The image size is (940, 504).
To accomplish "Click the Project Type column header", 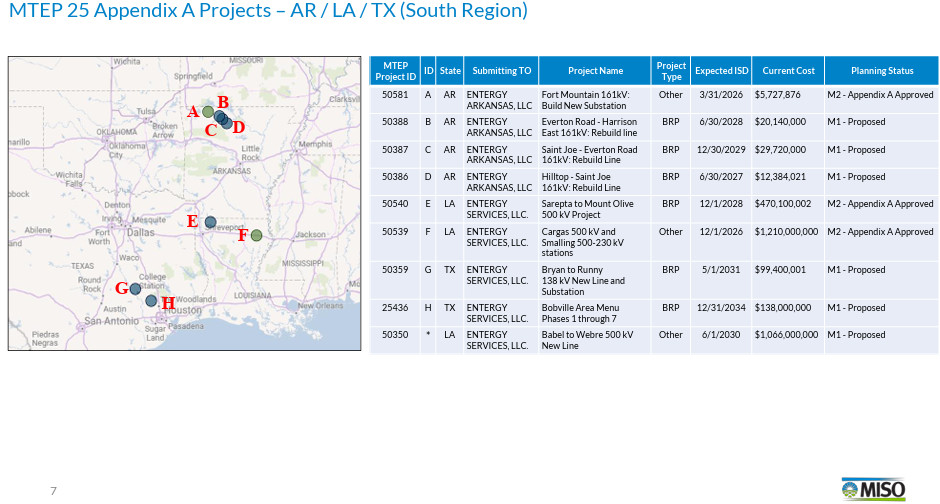I will pyautogui.click(x=671, y=71).
